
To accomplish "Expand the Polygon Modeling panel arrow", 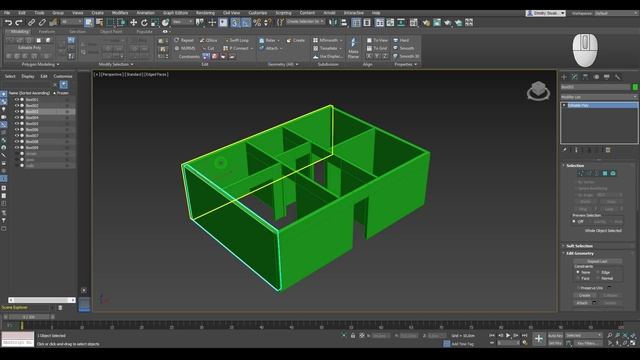I will (x=58, y=64).
